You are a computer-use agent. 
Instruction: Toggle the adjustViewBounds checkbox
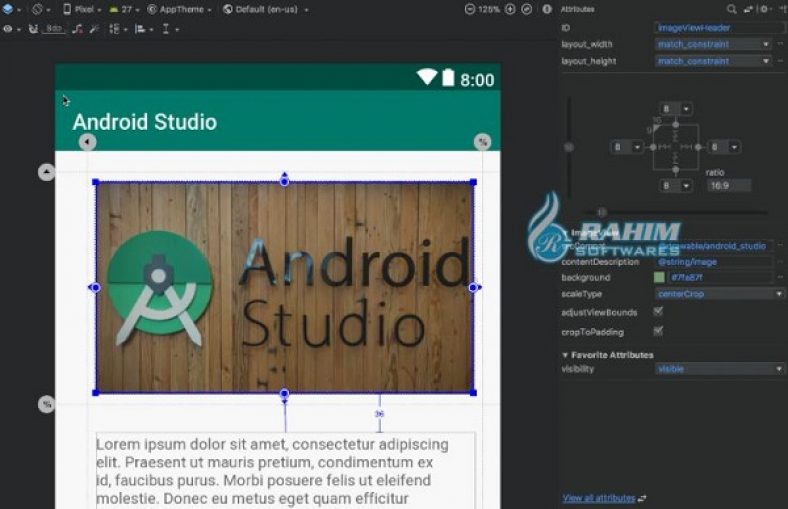pyautogui.click(x=658, y=312)
